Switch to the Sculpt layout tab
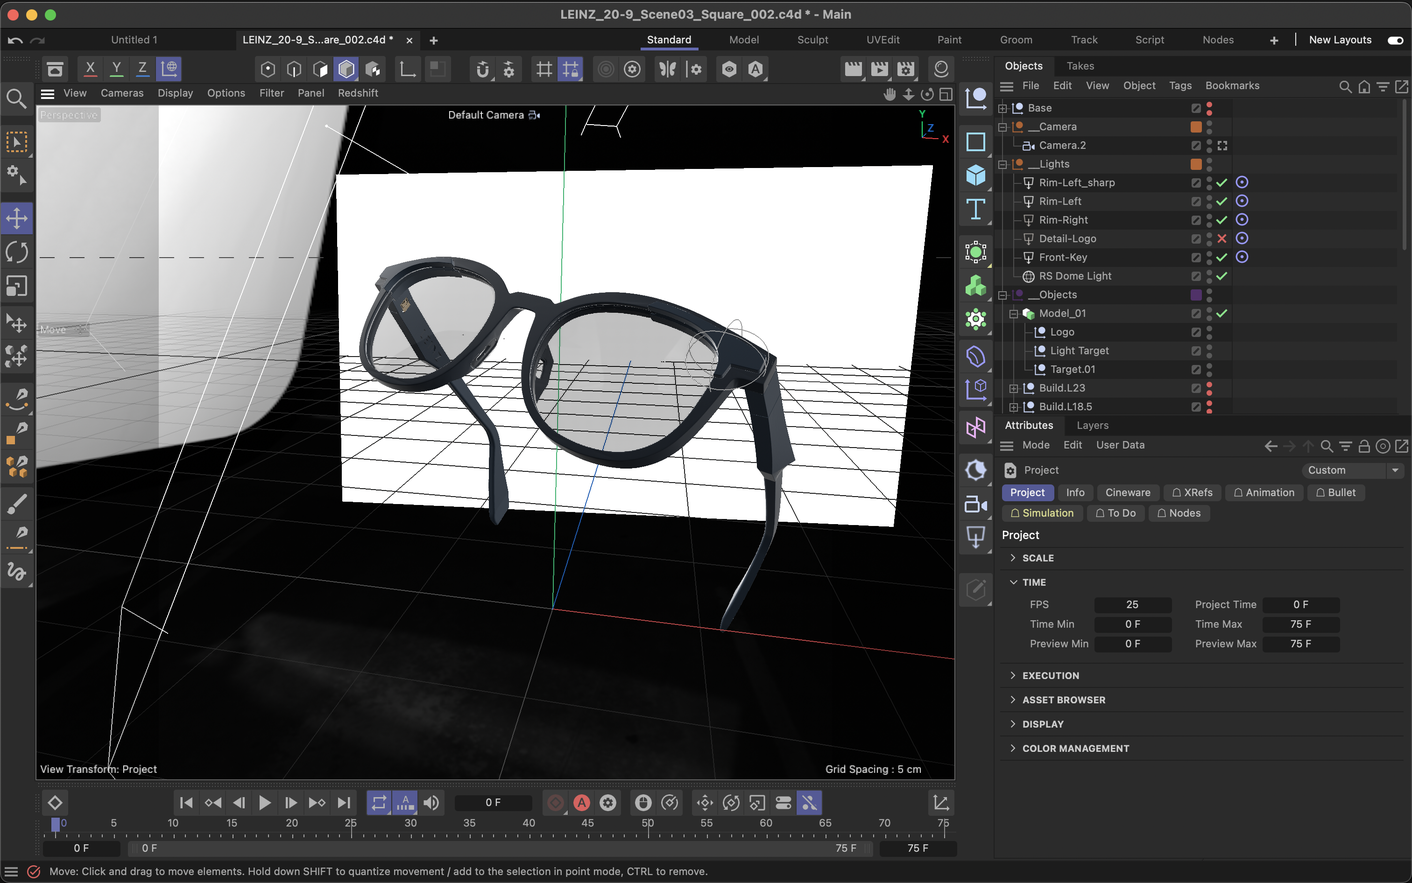This screenshot has height=883, width=1412. click(x=812, y=40)
